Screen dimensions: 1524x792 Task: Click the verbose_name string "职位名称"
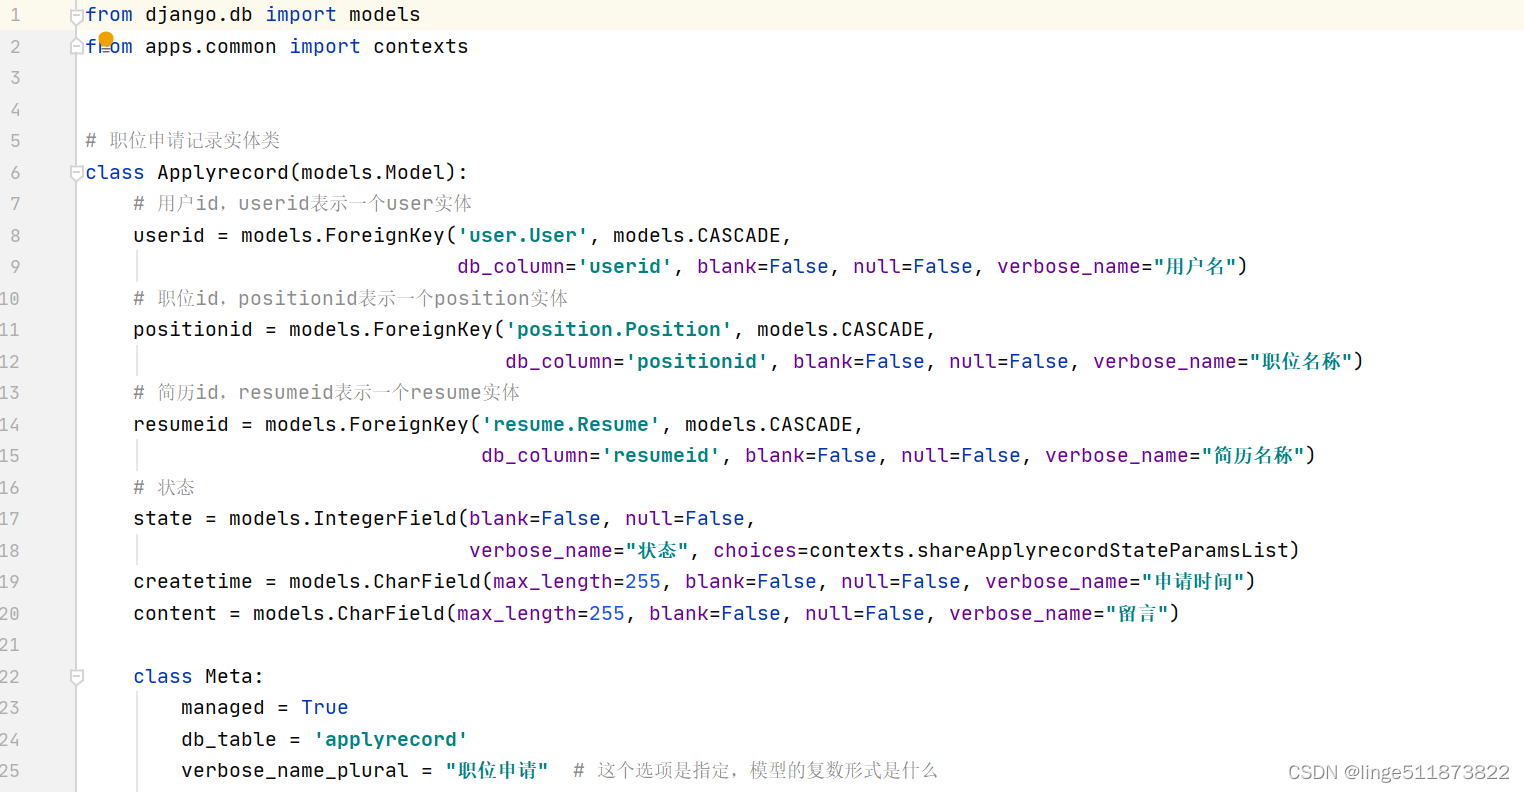pos(1301,362)
